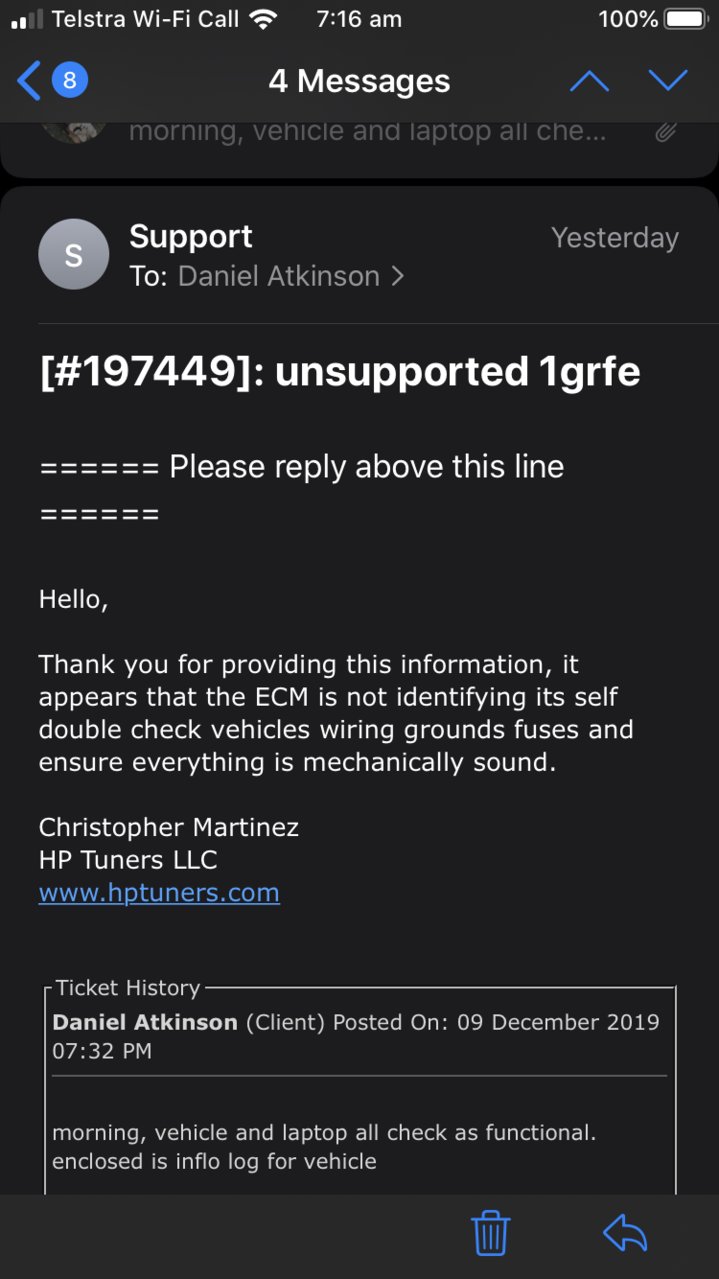Tap the Wi-Fi signal icon in status bar
The height and width of the screenshot is (1279, 719).
point(264,19)
